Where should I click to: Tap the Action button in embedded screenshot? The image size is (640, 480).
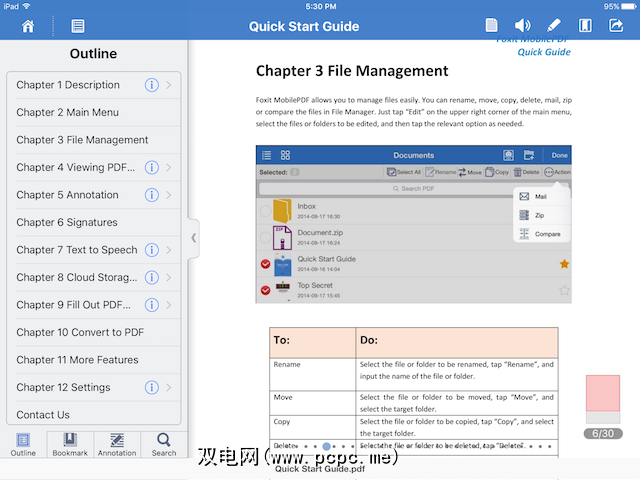pos(557,172)
